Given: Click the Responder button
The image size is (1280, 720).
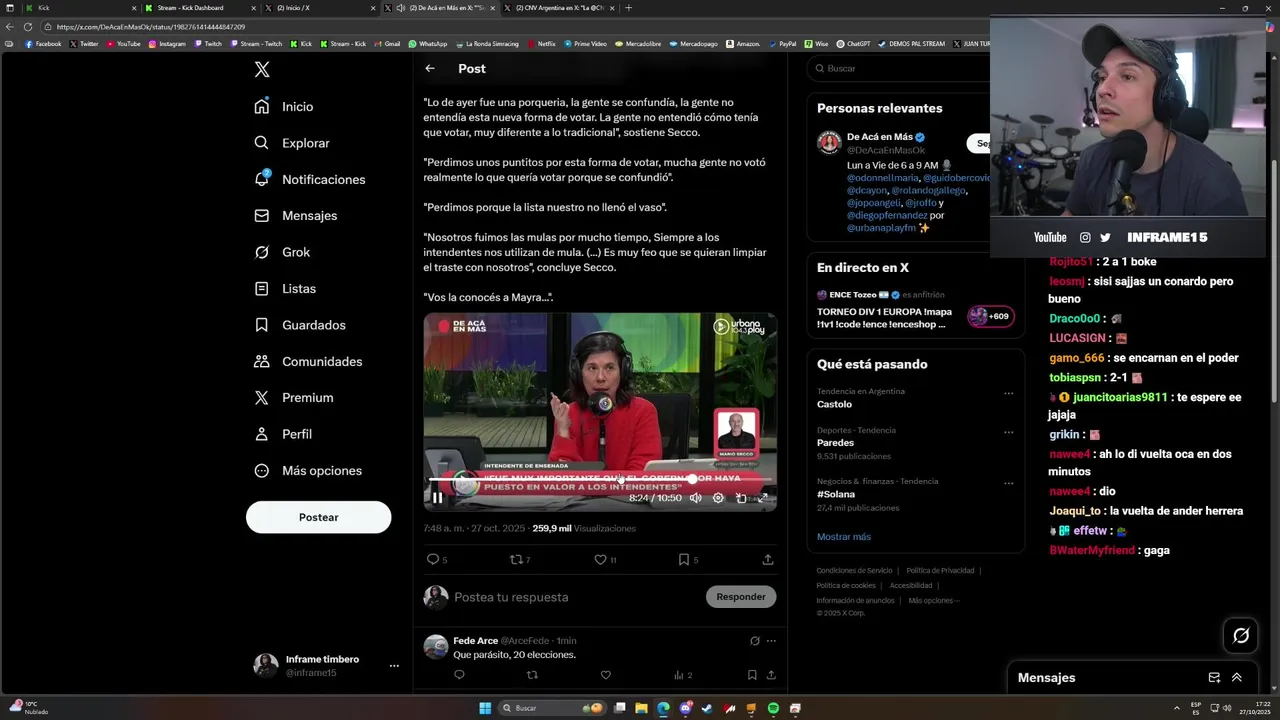Looking at the screenshot, I should (741, 597).
